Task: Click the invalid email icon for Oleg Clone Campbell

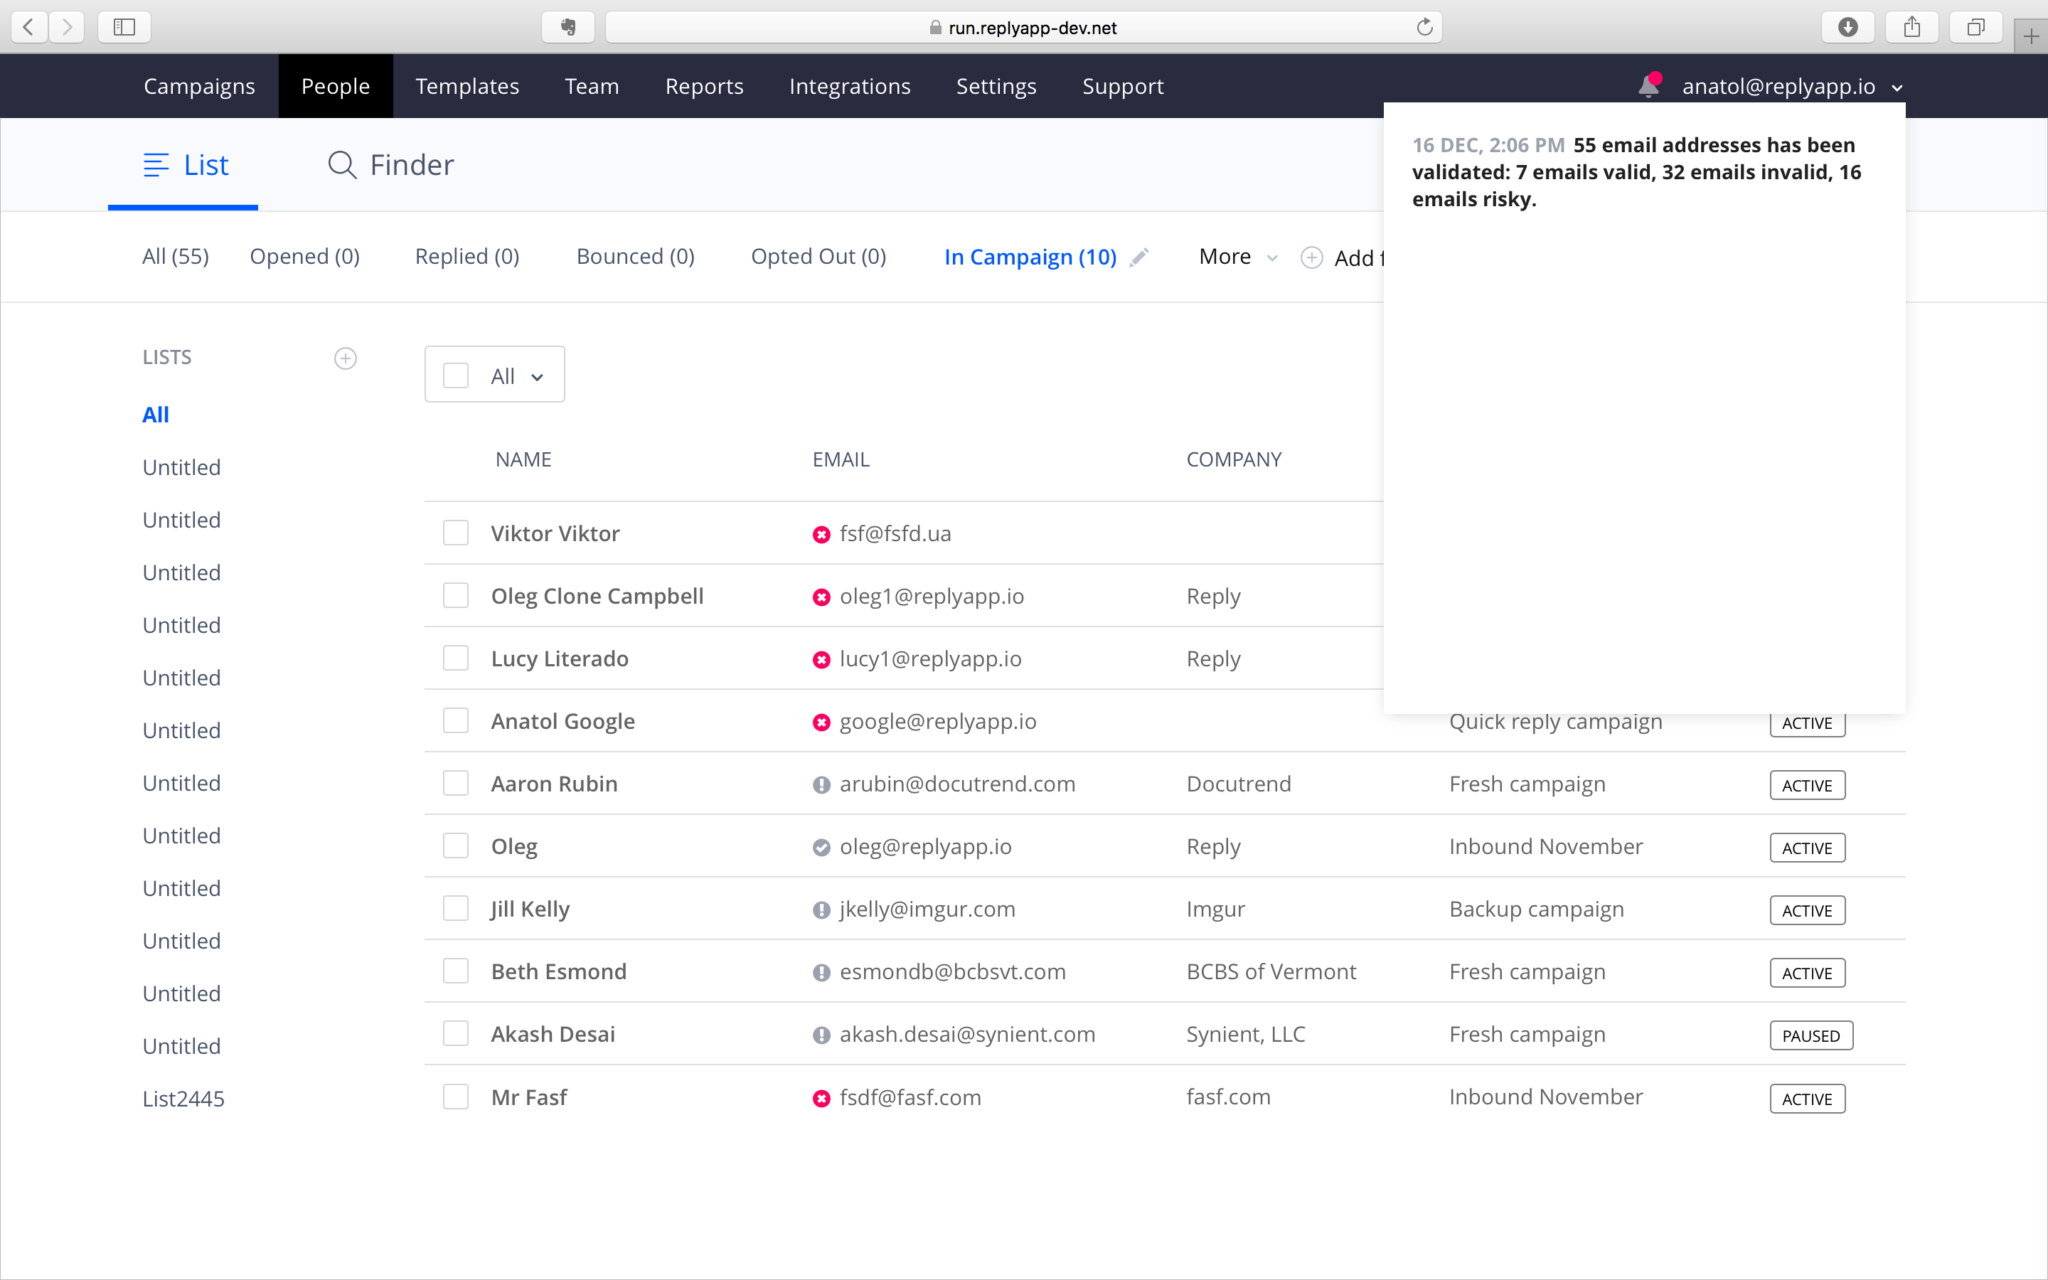Action: tap(820, 596)
